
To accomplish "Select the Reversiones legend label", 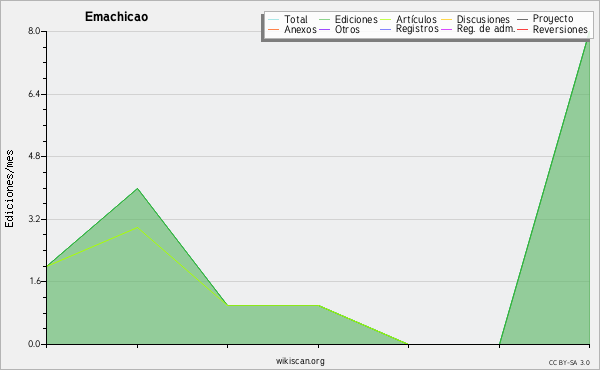I will [560, 29].
